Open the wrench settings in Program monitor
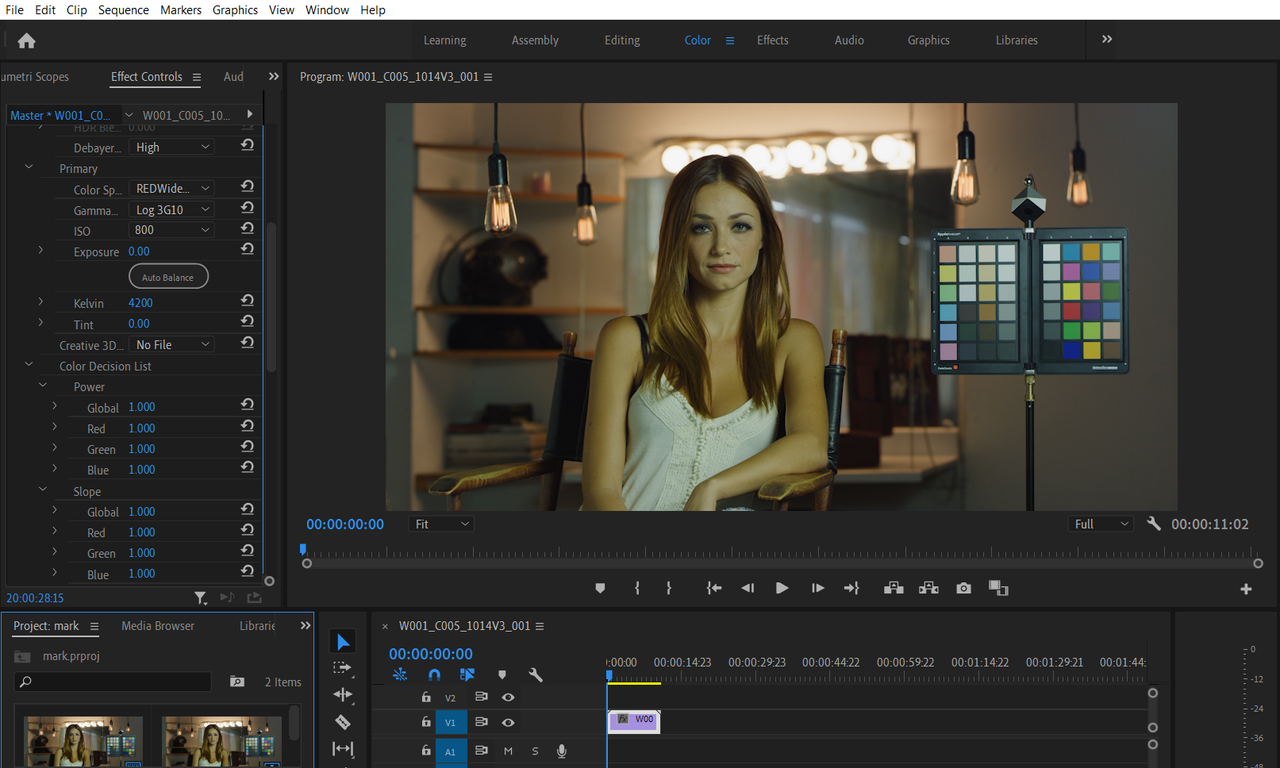1280x768 pixels. tap(1153, 524)
